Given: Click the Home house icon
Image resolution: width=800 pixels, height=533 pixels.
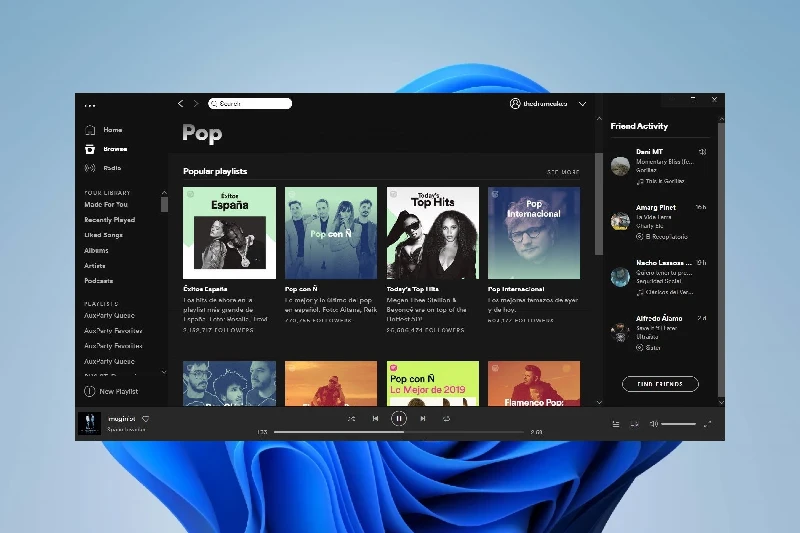Looking at the screenshot, I should pyautogui.click(x=90, y=130).
